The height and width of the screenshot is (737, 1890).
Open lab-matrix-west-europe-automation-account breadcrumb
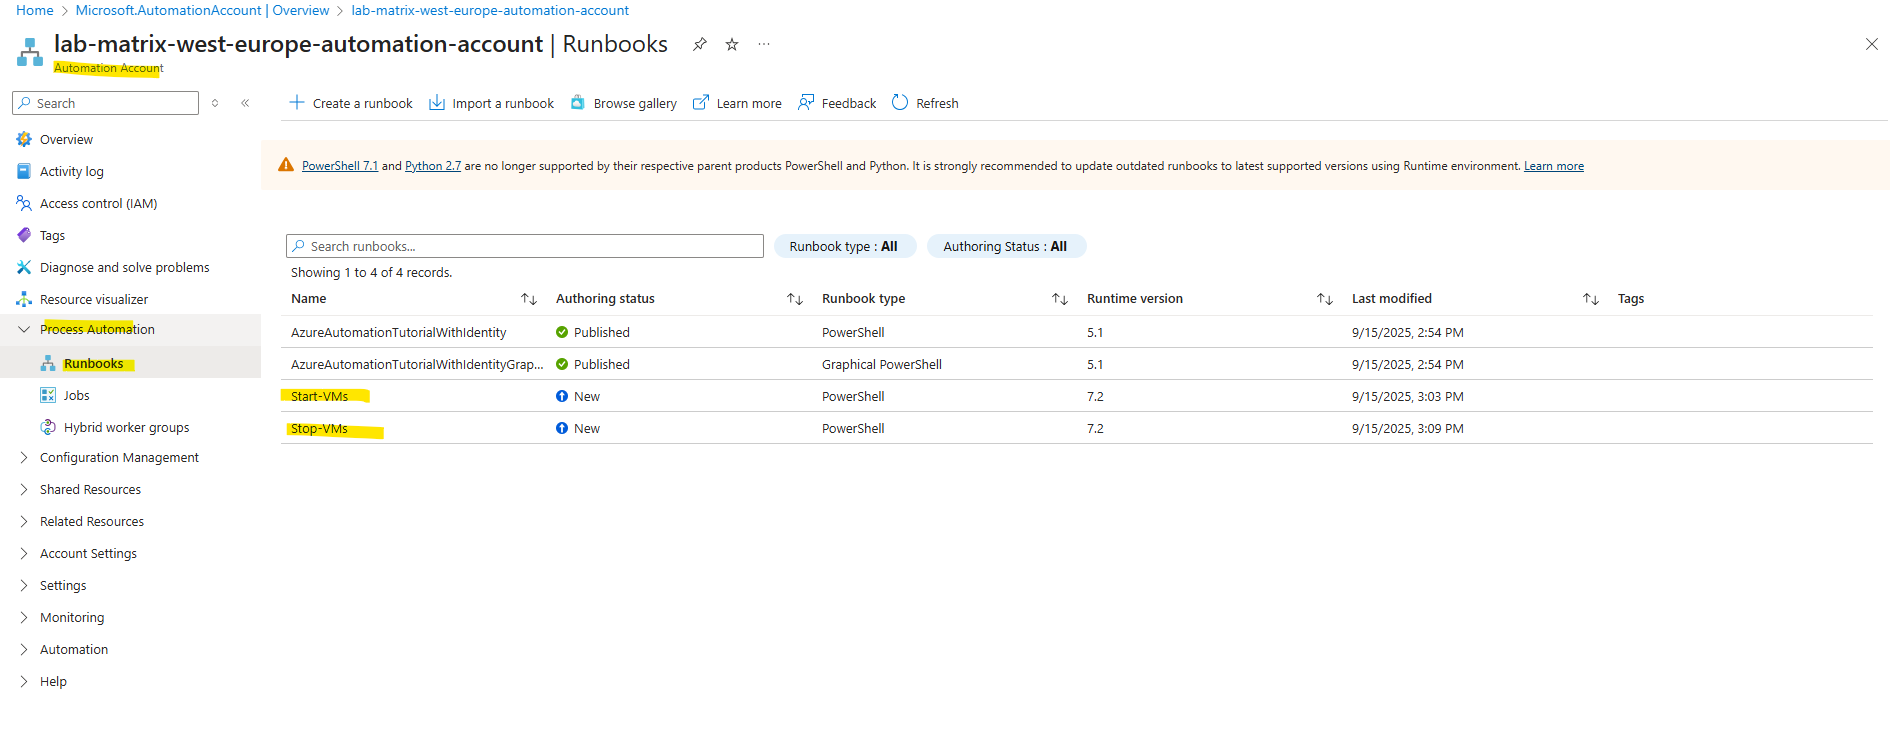tap(490, 10)
